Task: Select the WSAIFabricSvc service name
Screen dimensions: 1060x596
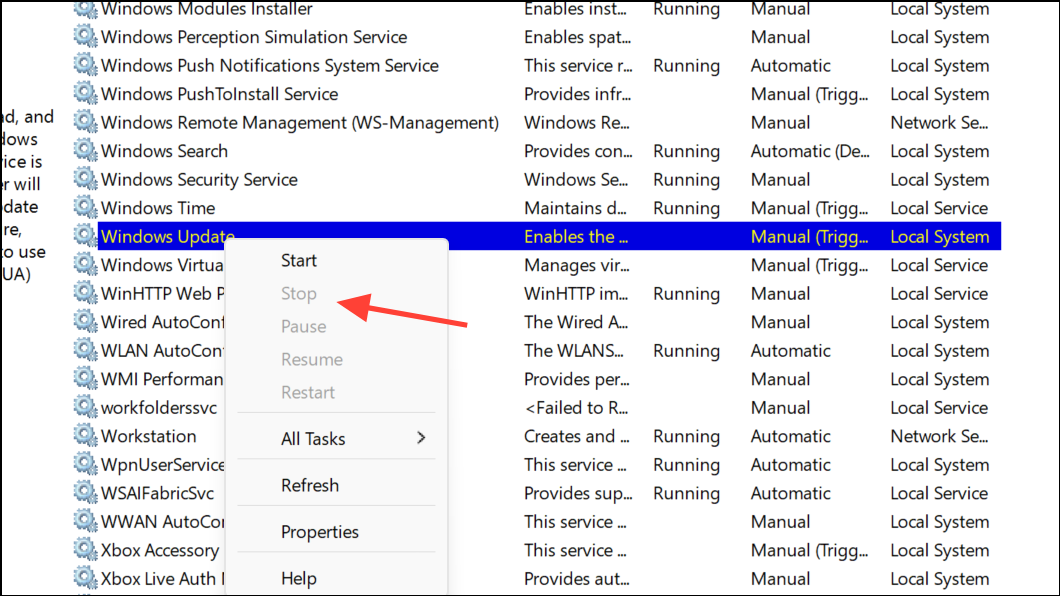Action: (x=158, y=493)
